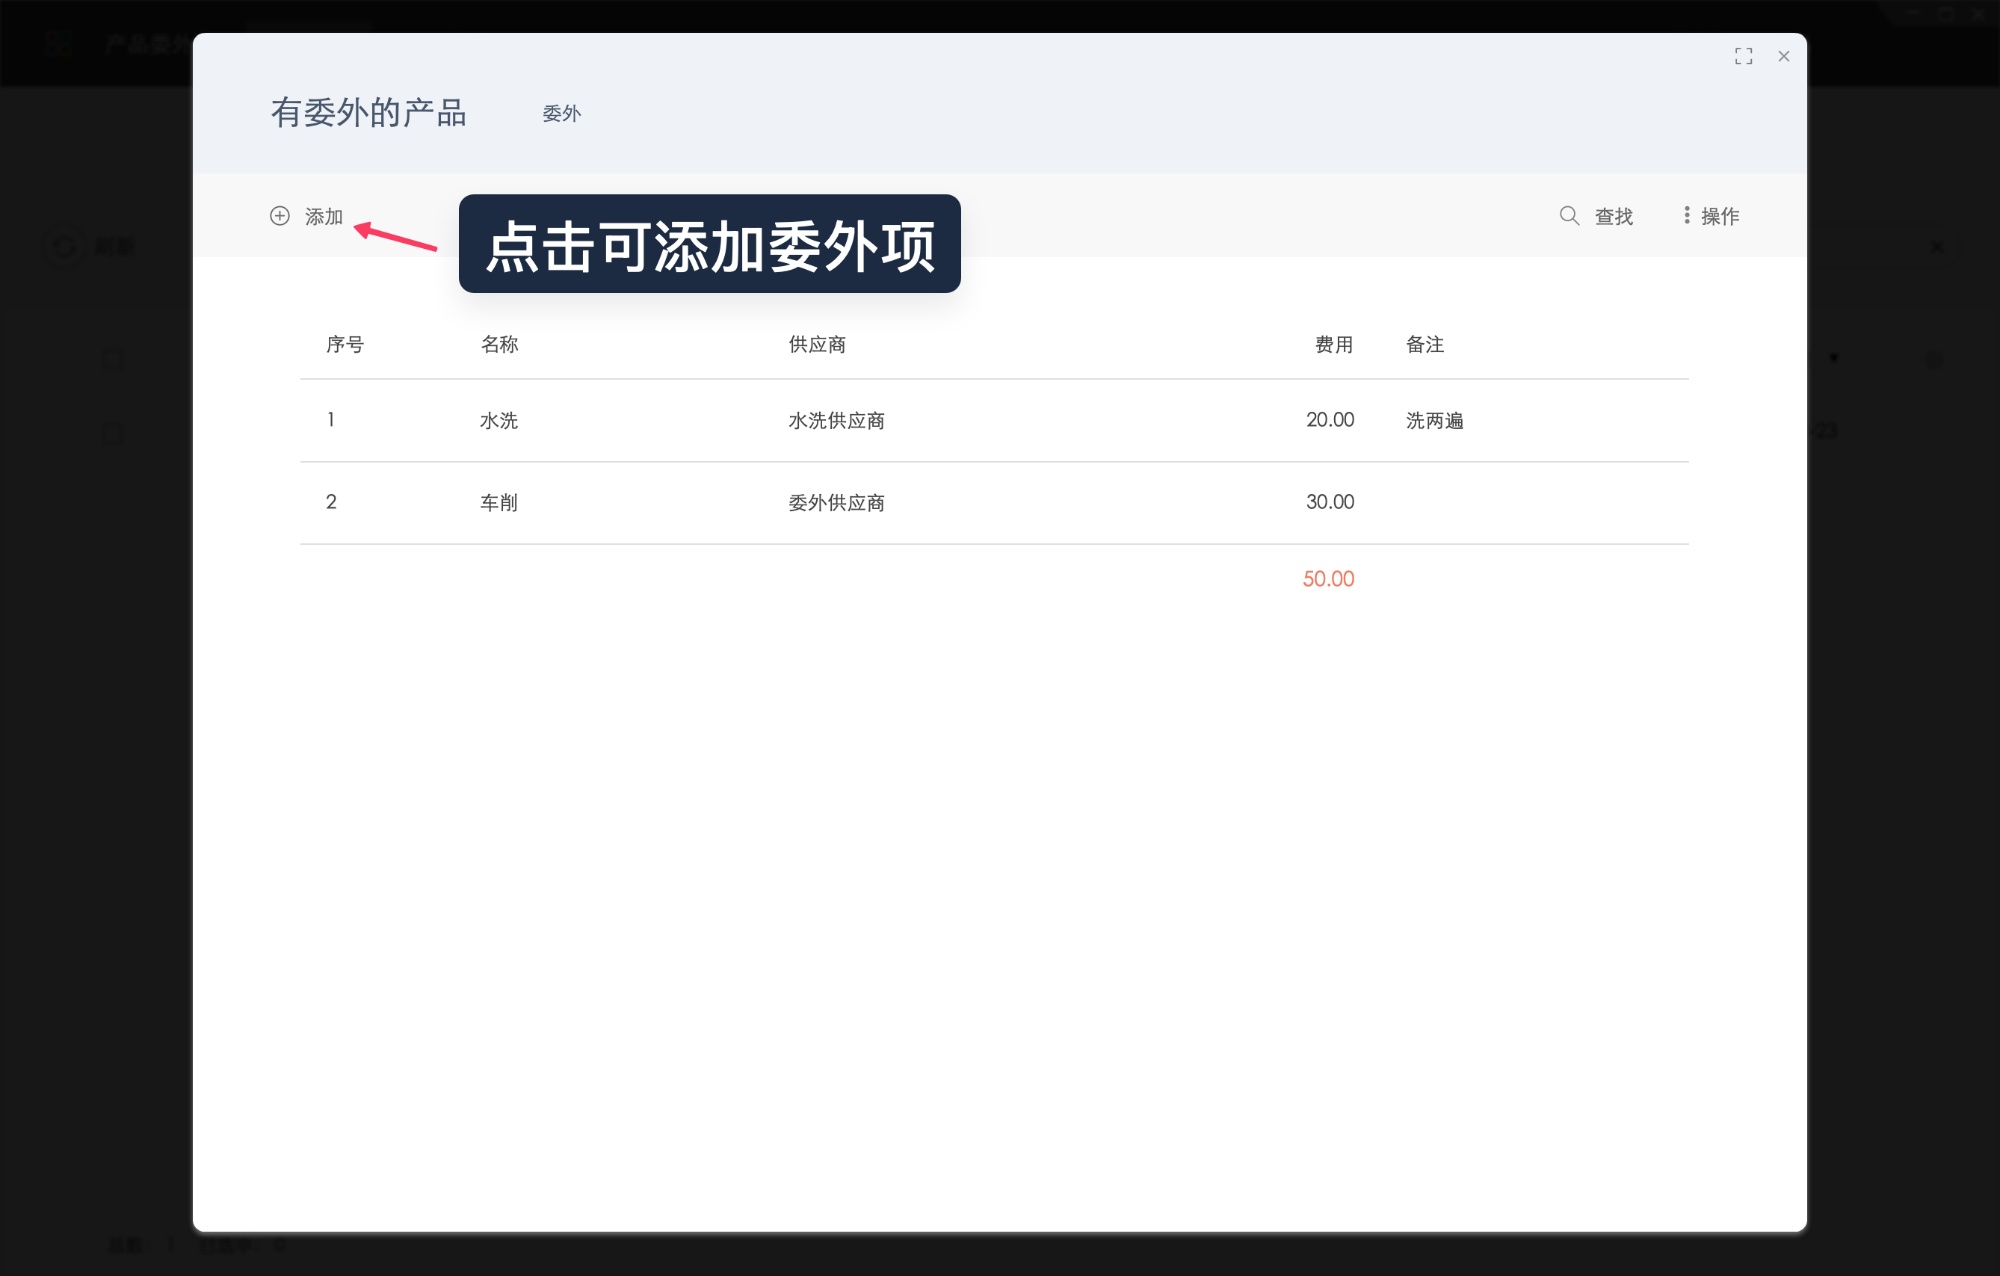Open the 查找 search function
This screenshot has height=1276, width=2000.
1612,216
